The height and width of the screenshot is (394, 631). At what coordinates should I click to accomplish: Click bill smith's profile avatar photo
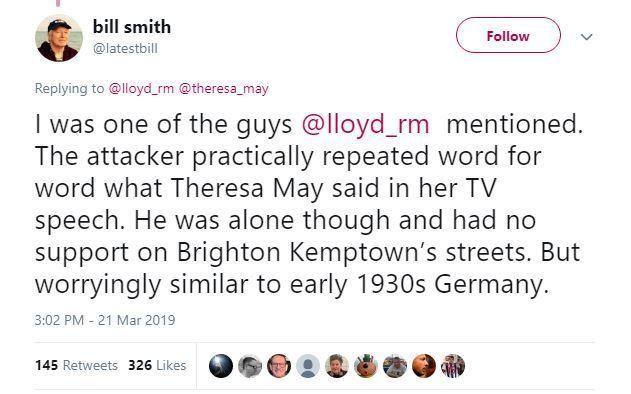coord(59,38)
